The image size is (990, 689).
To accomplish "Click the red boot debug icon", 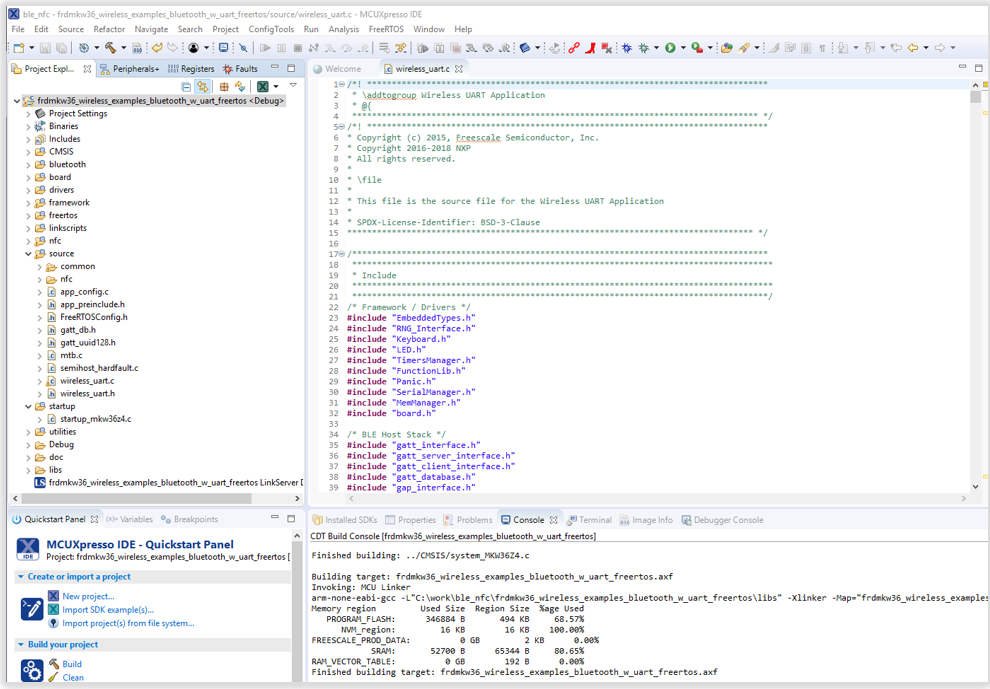I will [590, 48].
